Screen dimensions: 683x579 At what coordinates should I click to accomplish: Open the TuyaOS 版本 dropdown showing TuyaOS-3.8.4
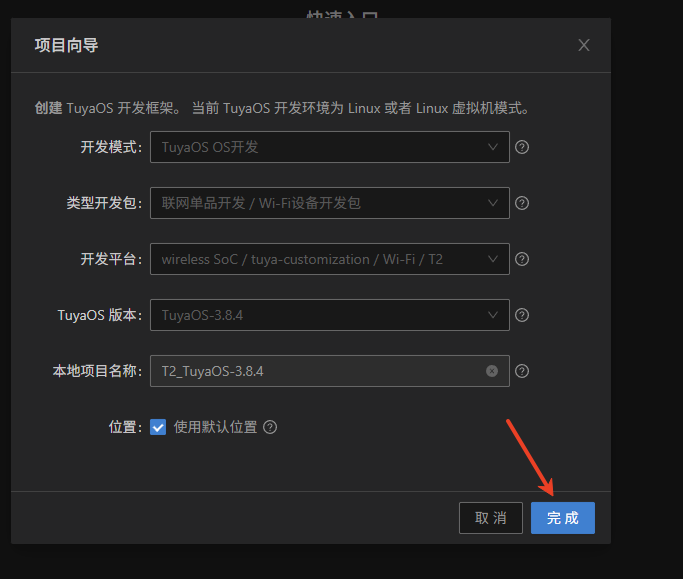click(330, 315)
